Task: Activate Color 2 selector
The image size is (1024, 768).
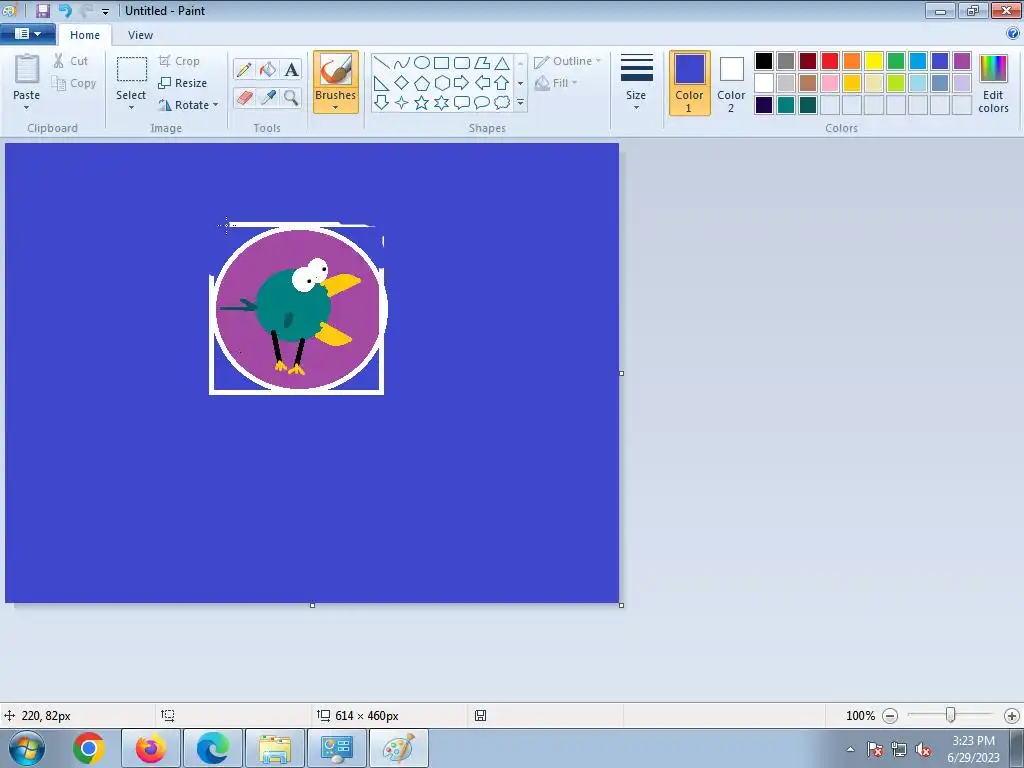Action: point(731,83)
